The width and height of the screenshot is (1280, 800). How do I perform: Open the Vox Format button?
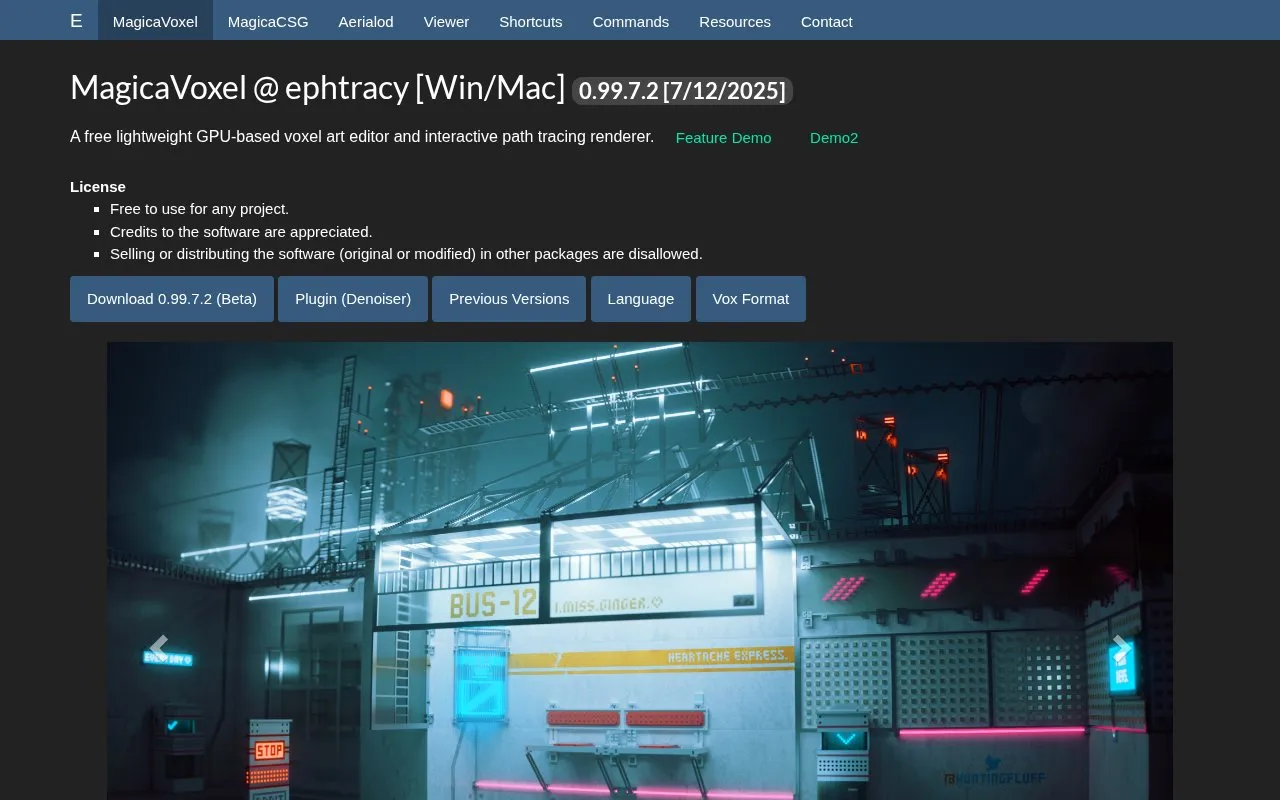point(751,299)
